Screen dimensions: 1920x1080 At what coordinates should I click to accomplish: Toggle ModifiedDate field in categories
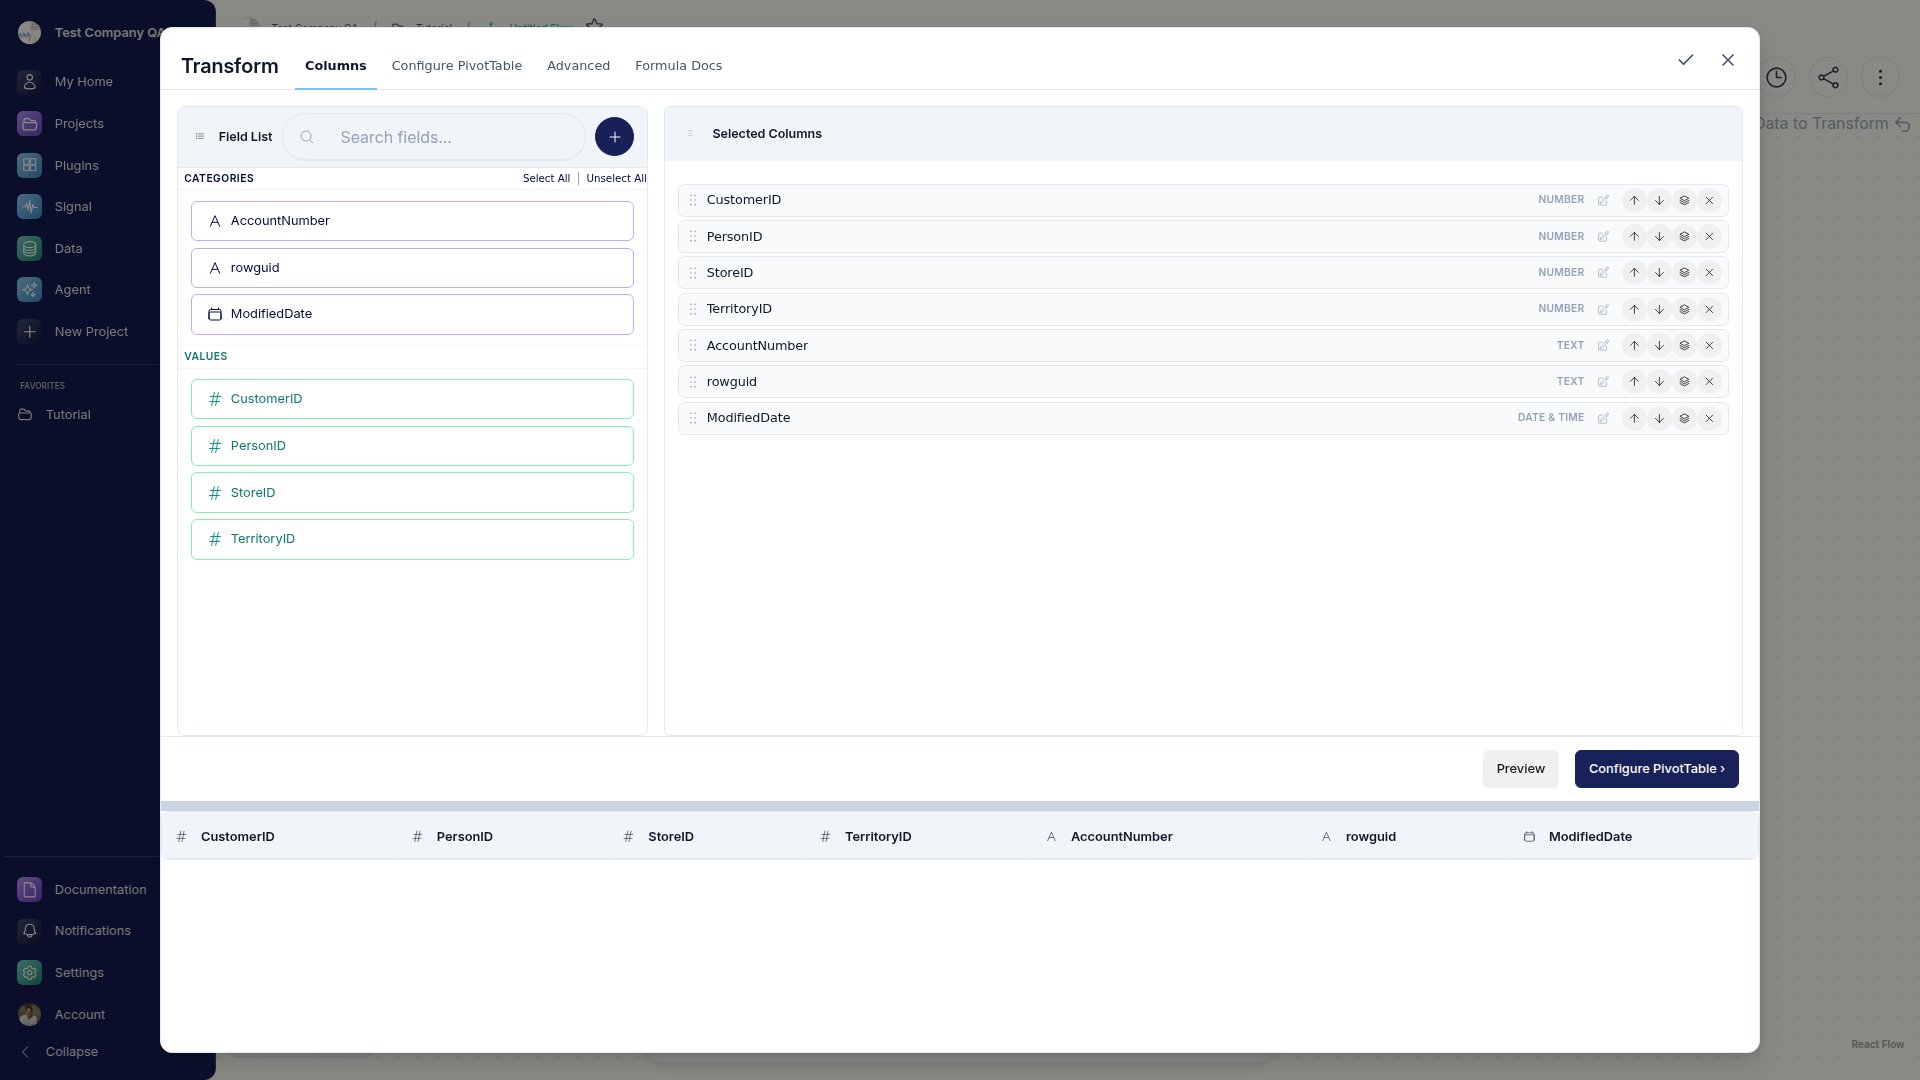(412, 314)
